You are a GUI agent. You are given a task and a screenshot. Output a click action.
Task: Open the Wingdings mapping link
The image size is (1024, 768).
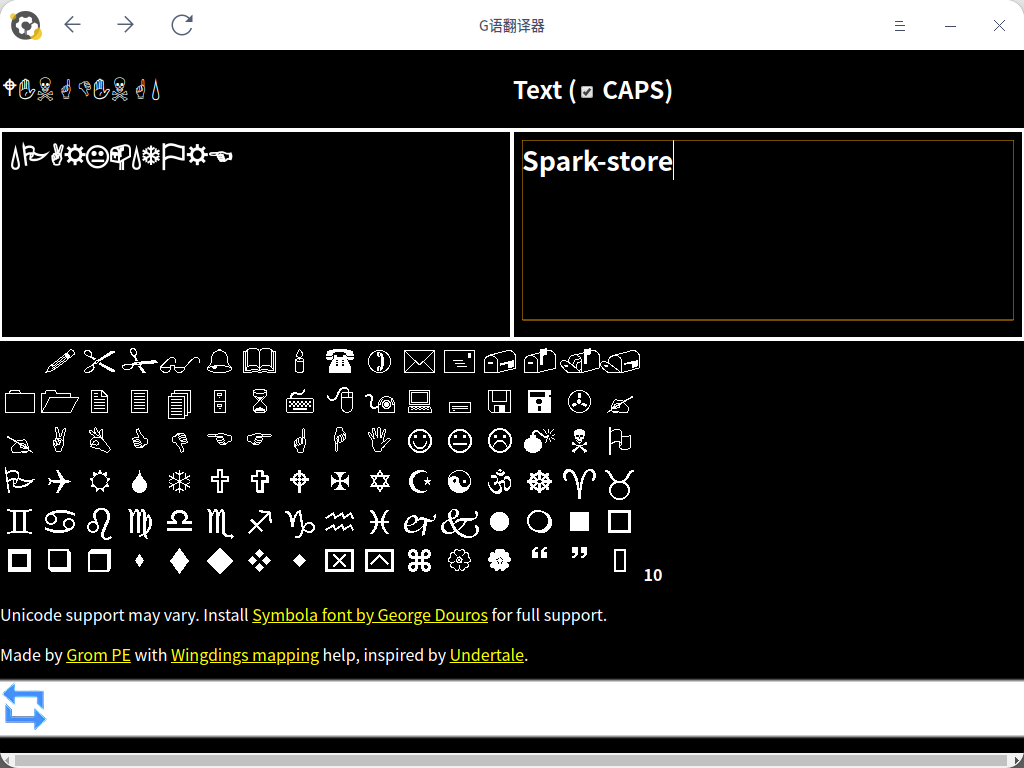(x=245, y=656)
